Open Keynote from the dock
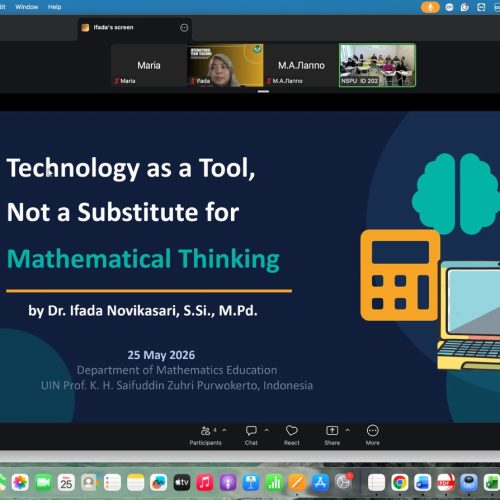 click(251, 482)
